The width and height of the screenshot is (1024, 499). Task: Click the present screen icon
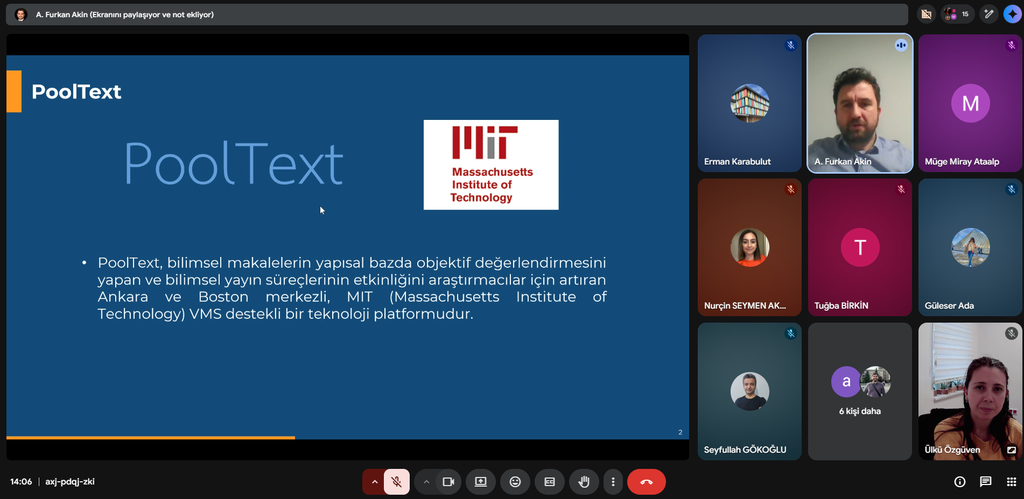(x=480, y=482)
